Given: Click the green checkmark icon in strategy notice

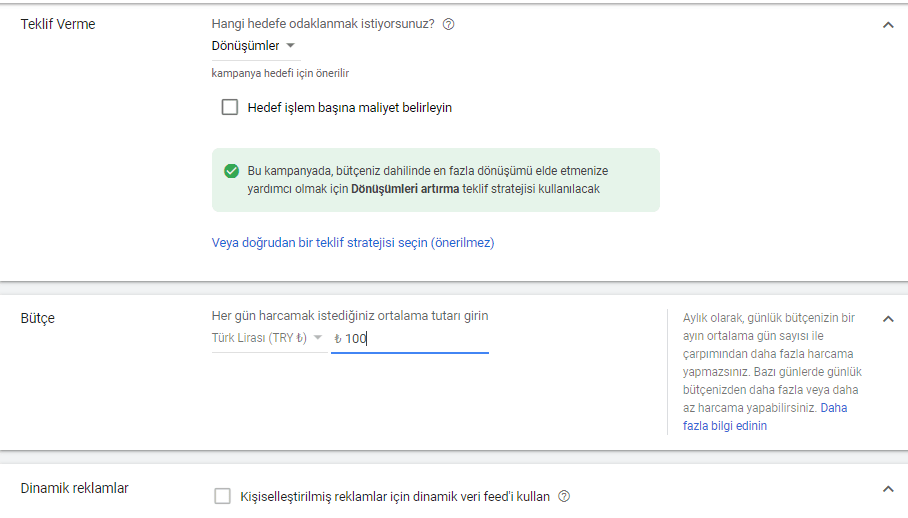Looking at the screenshot, I should [231, 171].
